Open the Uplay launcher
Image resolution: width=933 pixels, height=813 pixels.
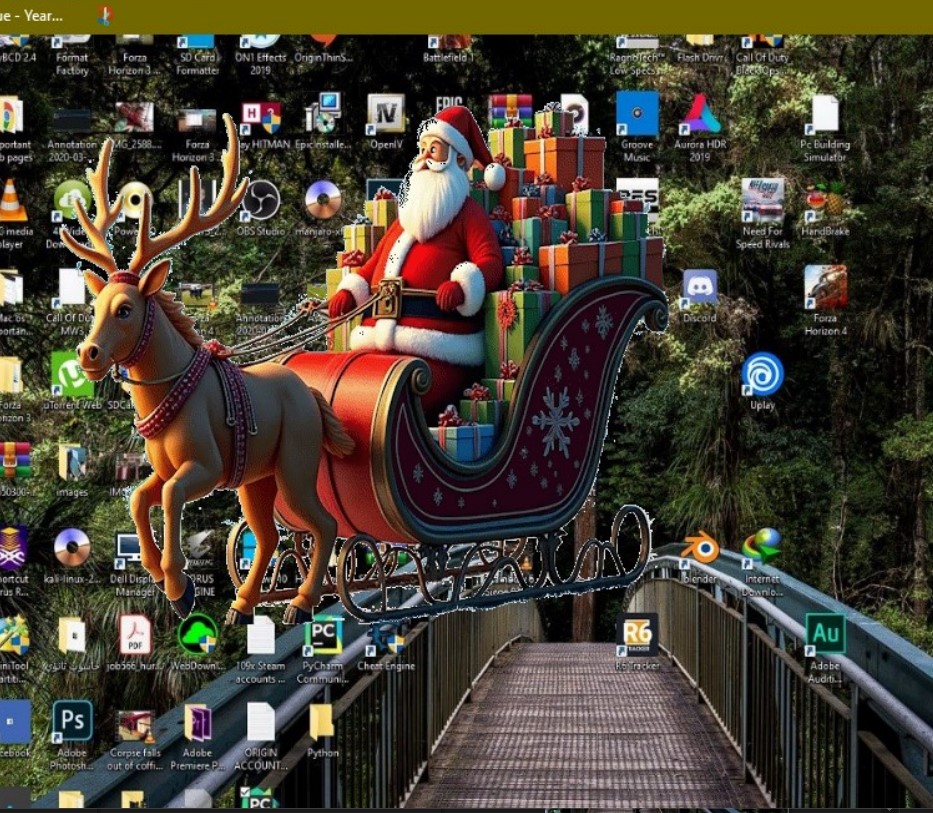761,376
